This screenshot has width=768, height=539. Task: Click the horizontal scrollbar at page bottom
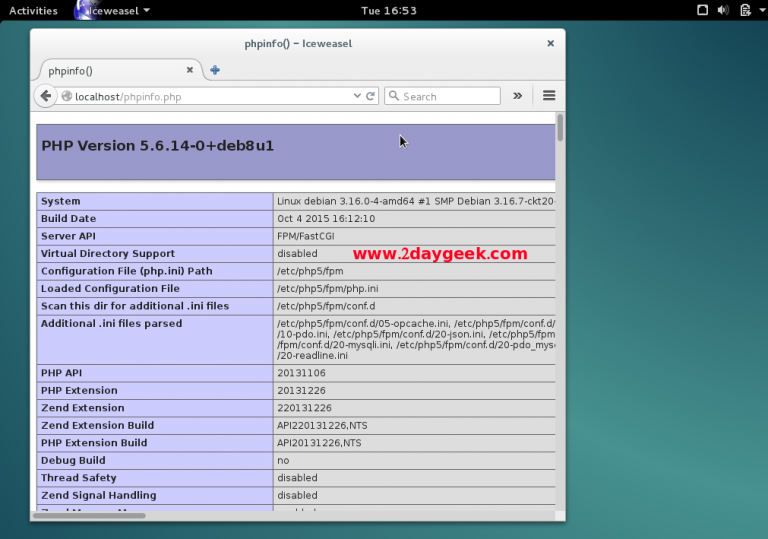(x=92, y=515)
